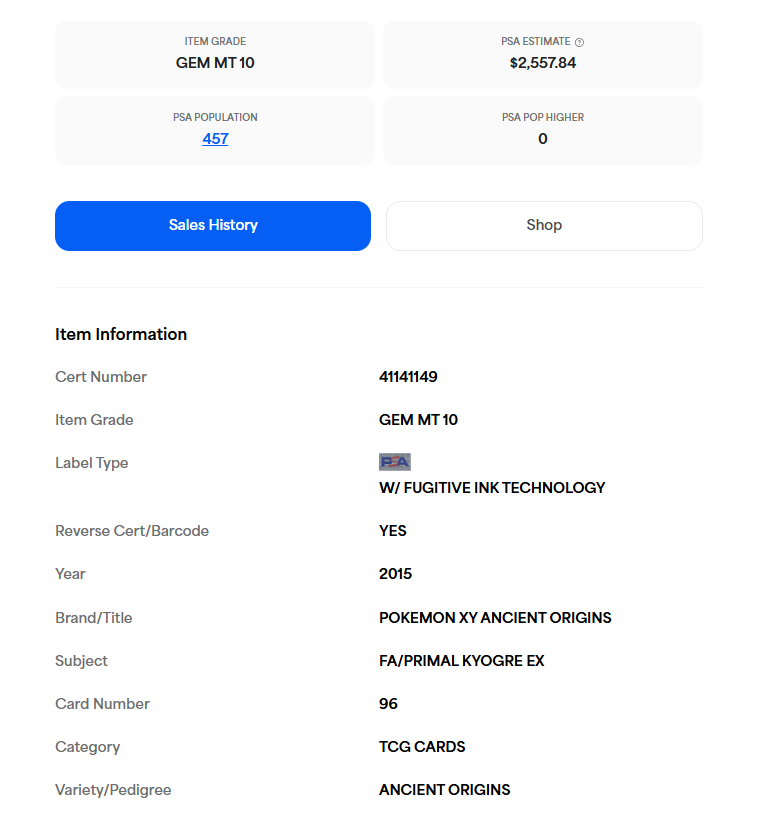769x828 pixels.
Task: Click the GEM MT 10 grade card
Action: tap(215, 55)
